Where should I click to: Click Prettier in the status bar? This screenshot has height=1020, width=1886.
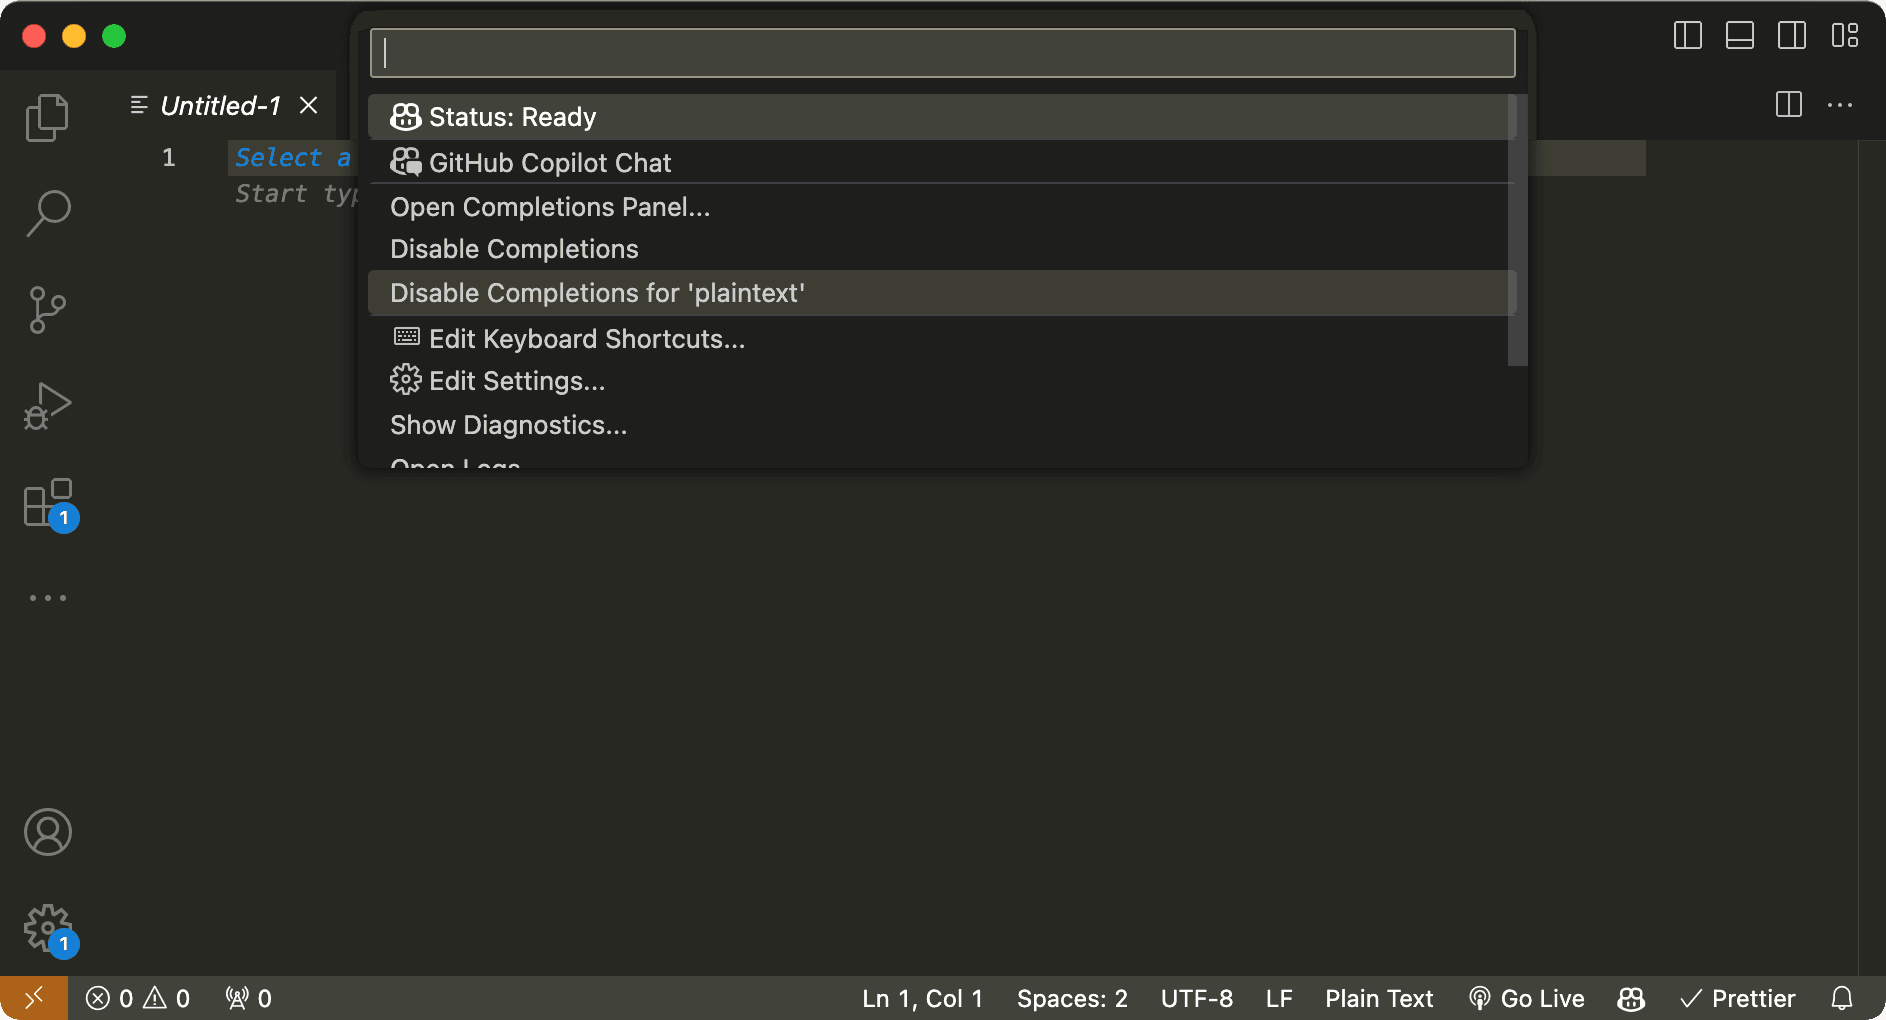[x=1738, y=998]
